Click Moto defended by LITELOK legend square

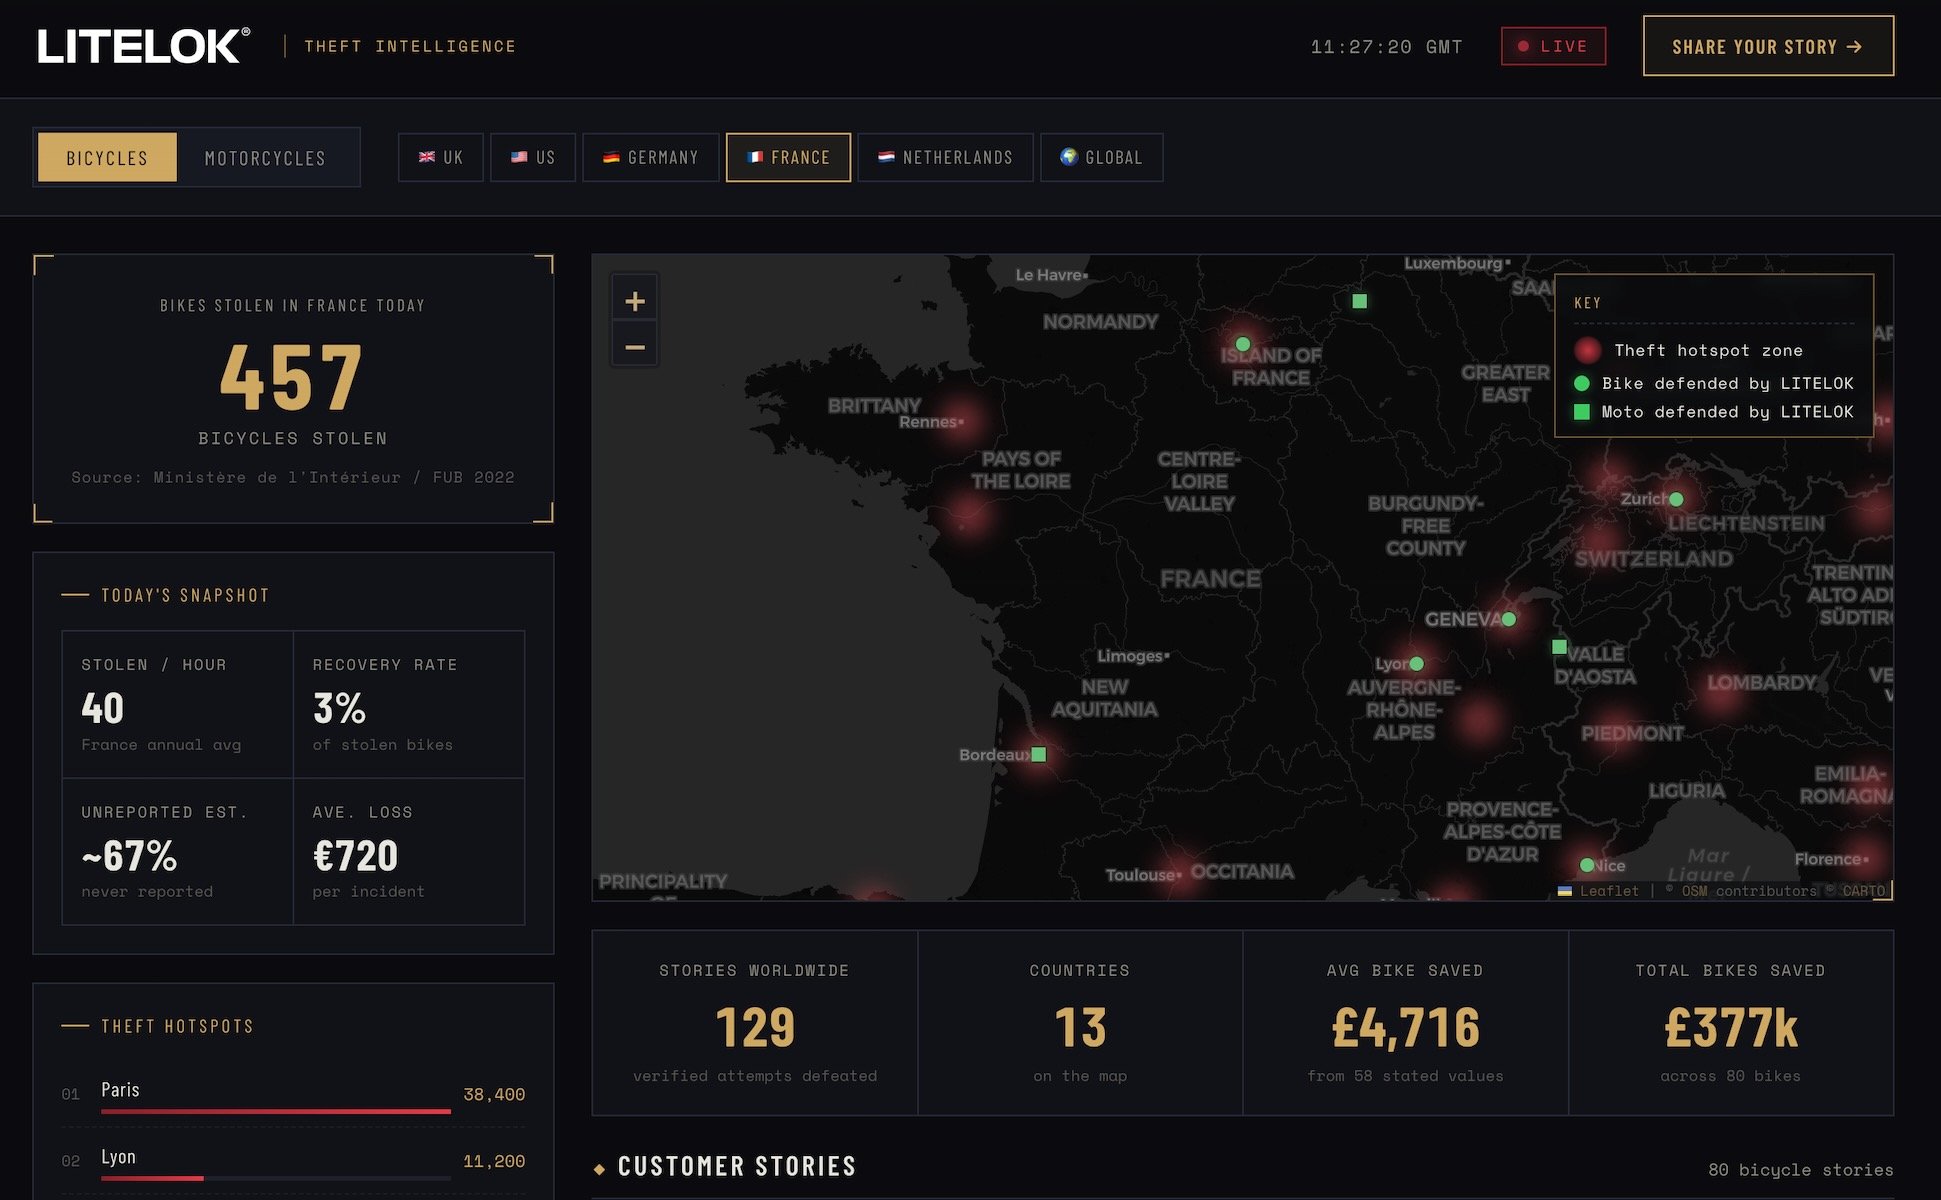1582,412
